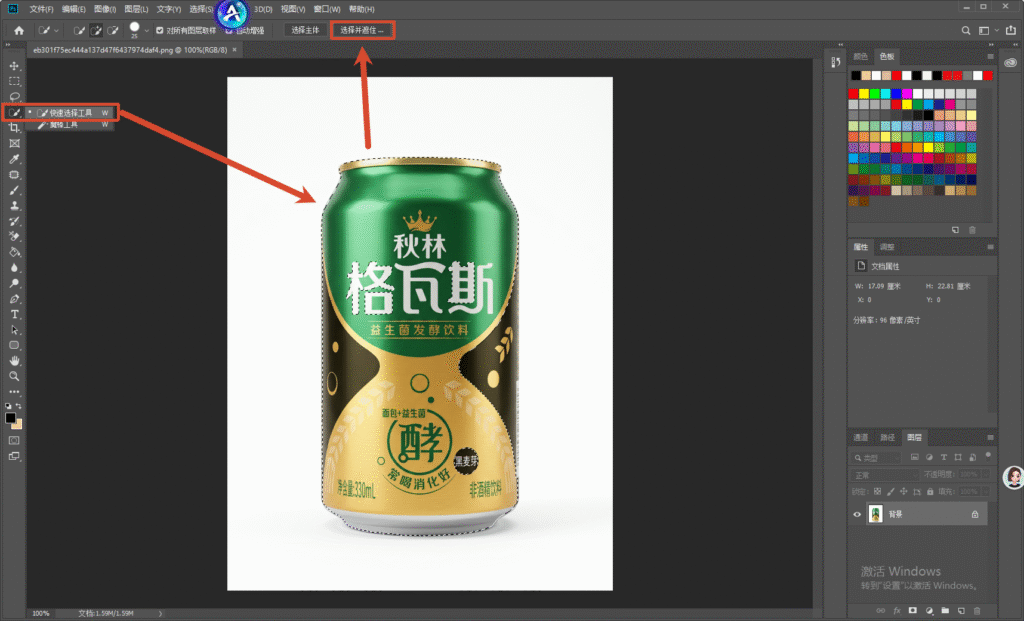Toggle lock all in the Layers panel

930,492
